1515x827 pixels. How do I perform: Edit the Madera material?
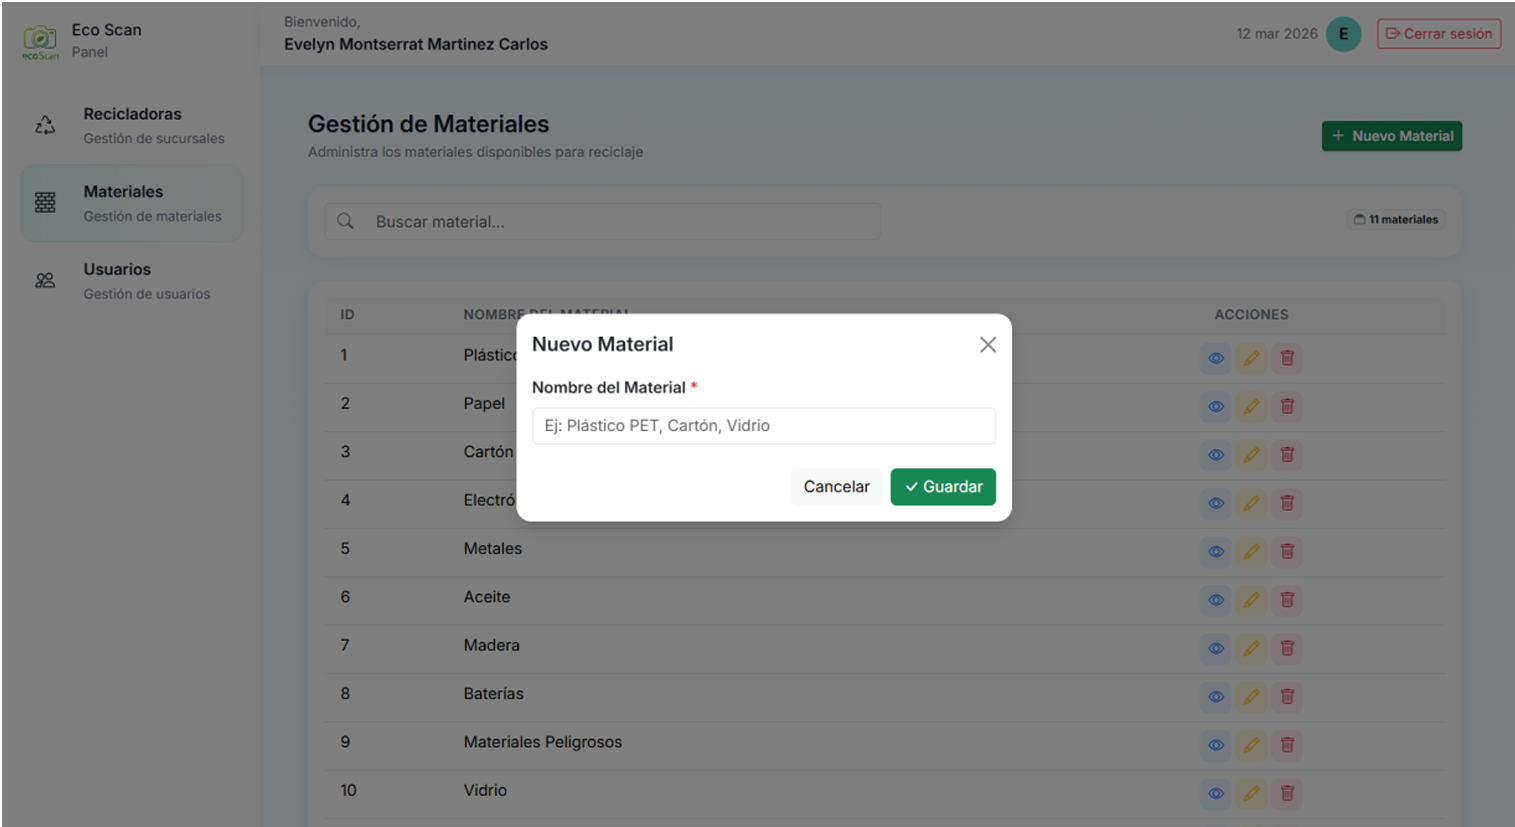[x=1251, y=648]
